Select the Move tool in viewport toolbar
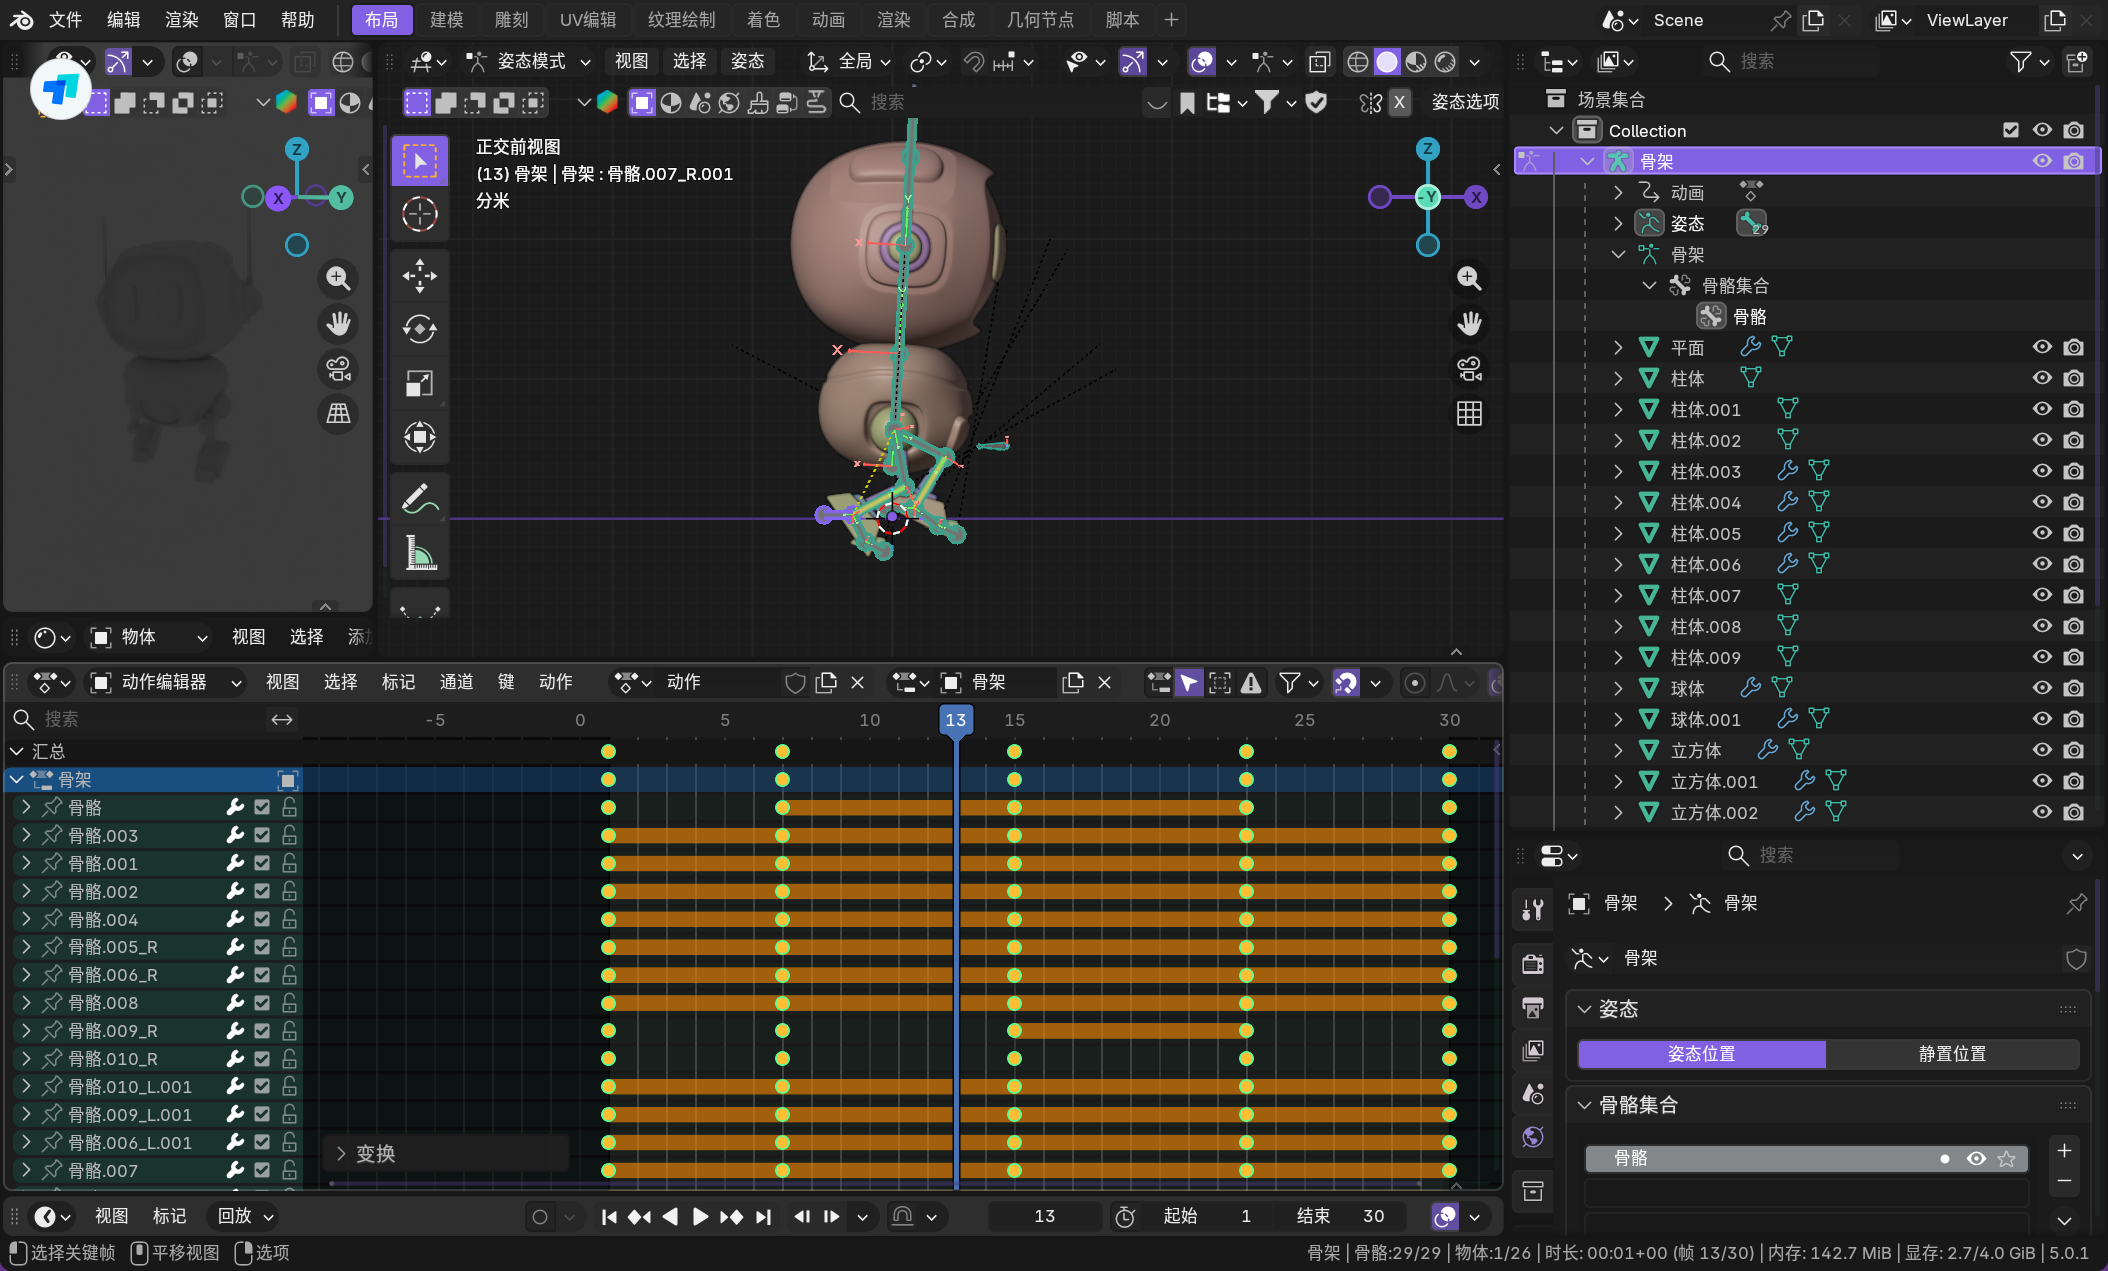 420,276
